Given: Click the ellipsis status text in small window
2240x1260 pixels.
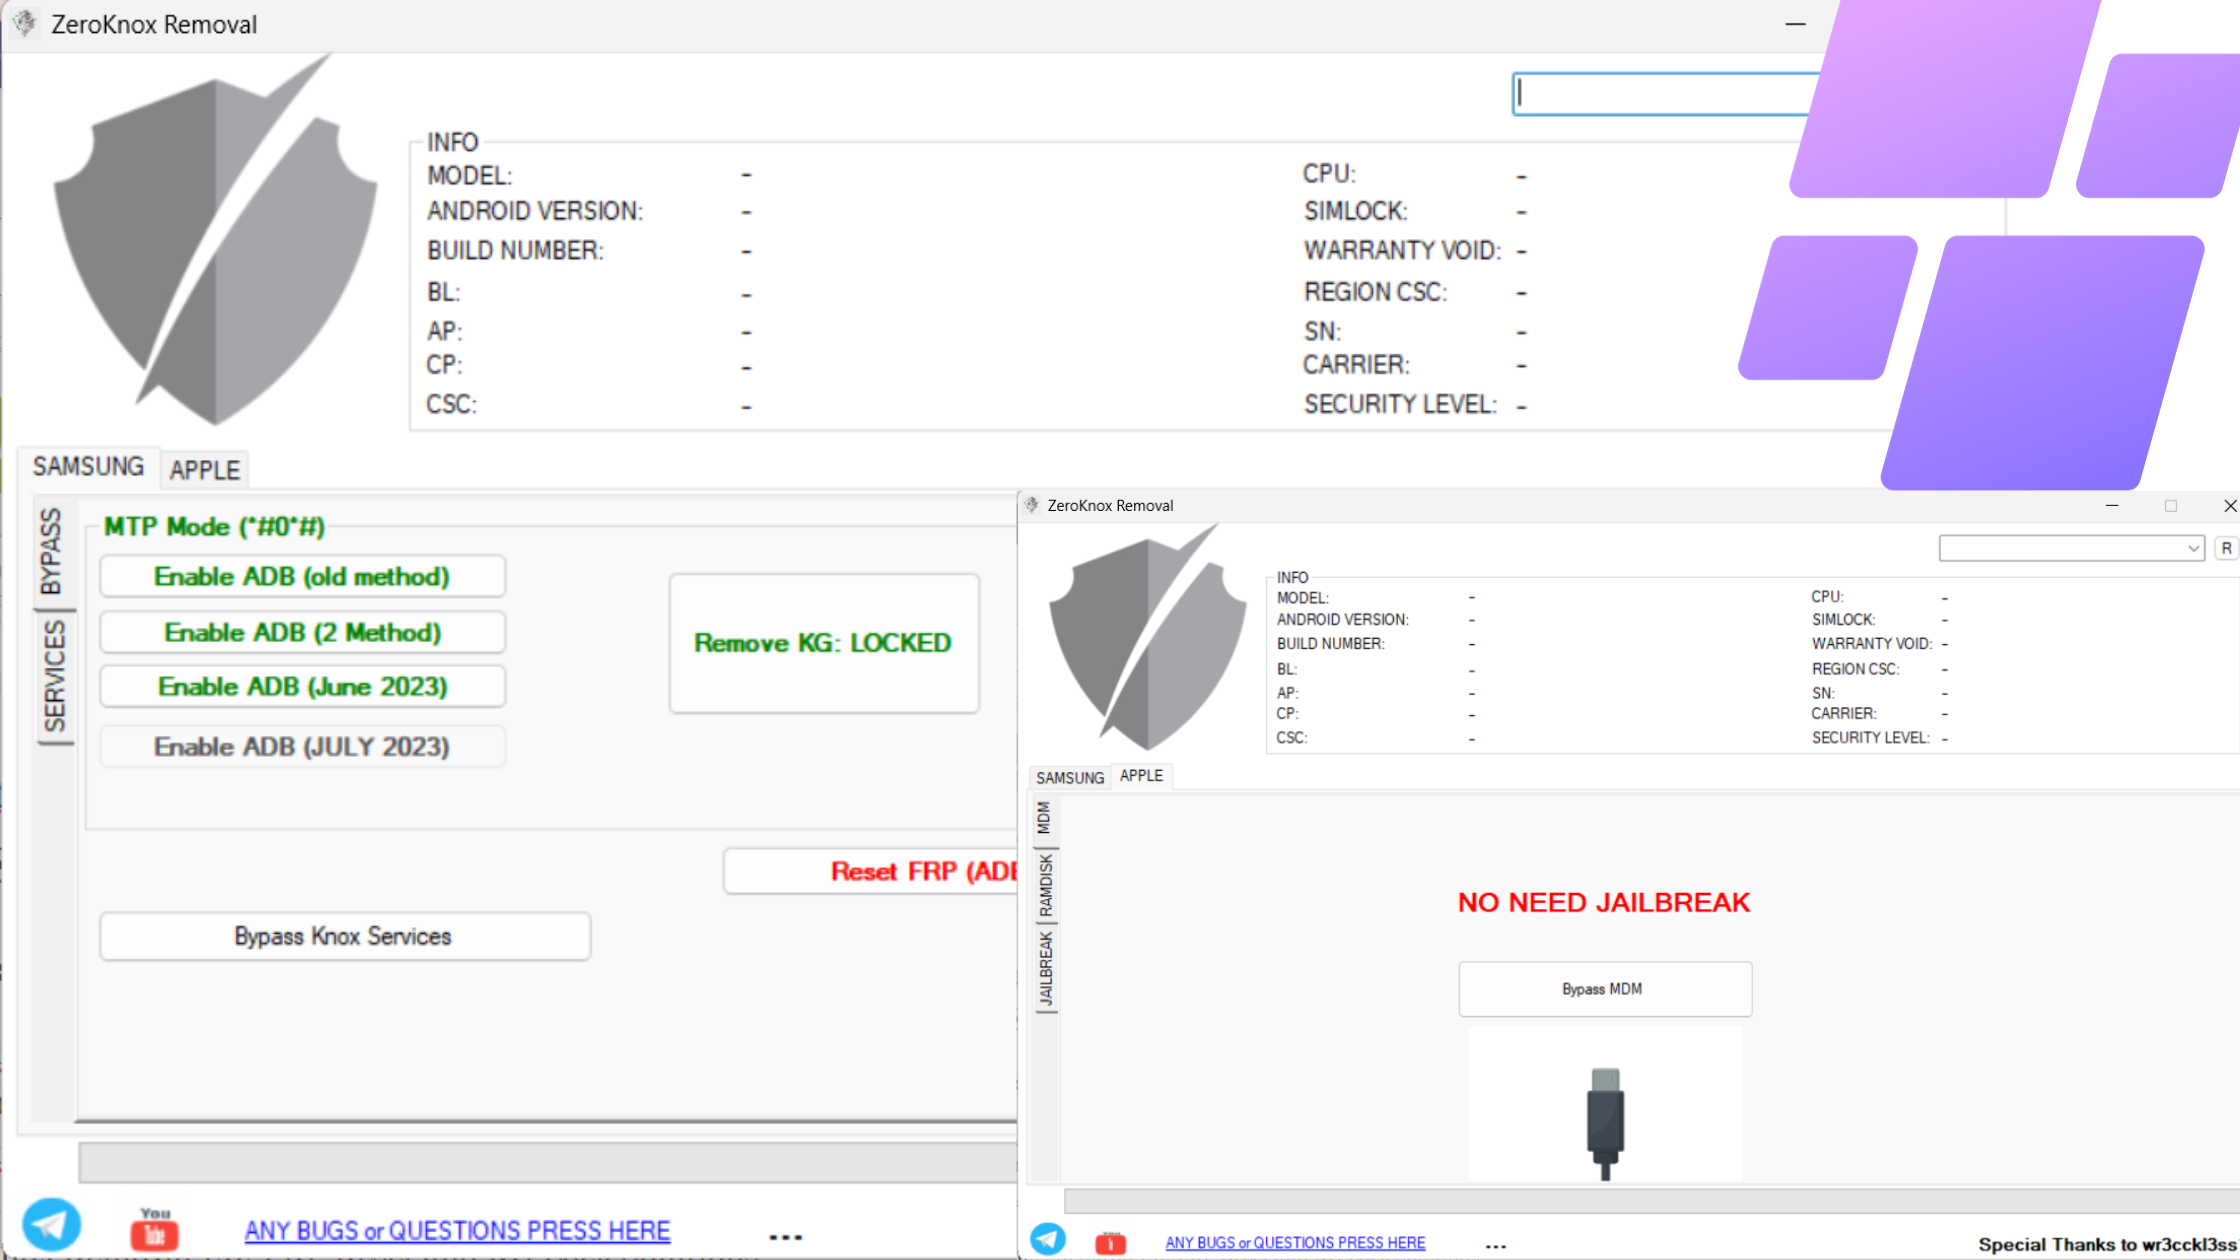Looking at the screenshot, I should [x=1495, y=1246].
